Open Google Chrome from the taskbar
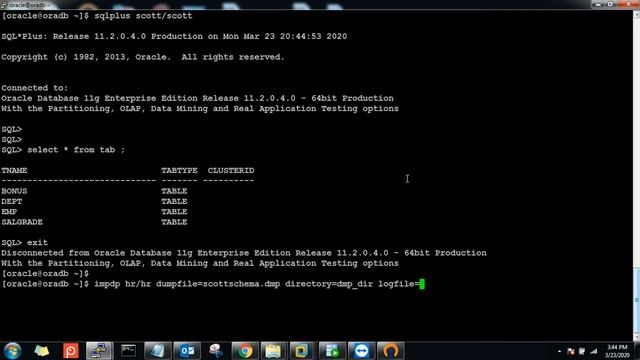The width and height of the screenshot is (640, 360). click(x=245, y=351)
